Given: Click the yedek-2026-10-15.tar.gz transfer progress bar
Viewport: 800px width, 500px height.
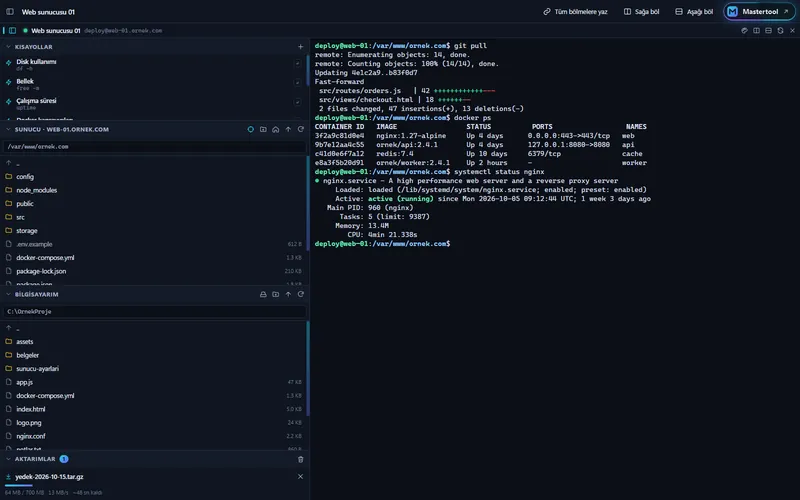Looking at the screenshot, I should click(x=155, y=485).
